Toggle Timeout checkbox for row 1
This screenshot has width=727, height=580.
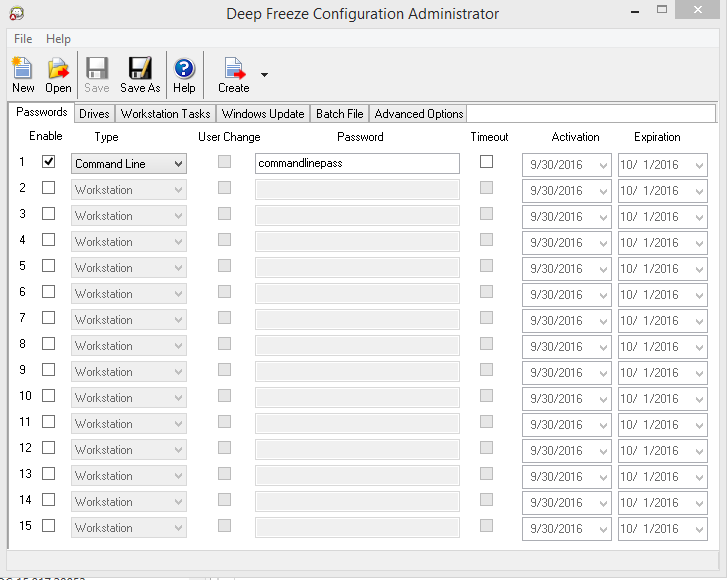486,162
